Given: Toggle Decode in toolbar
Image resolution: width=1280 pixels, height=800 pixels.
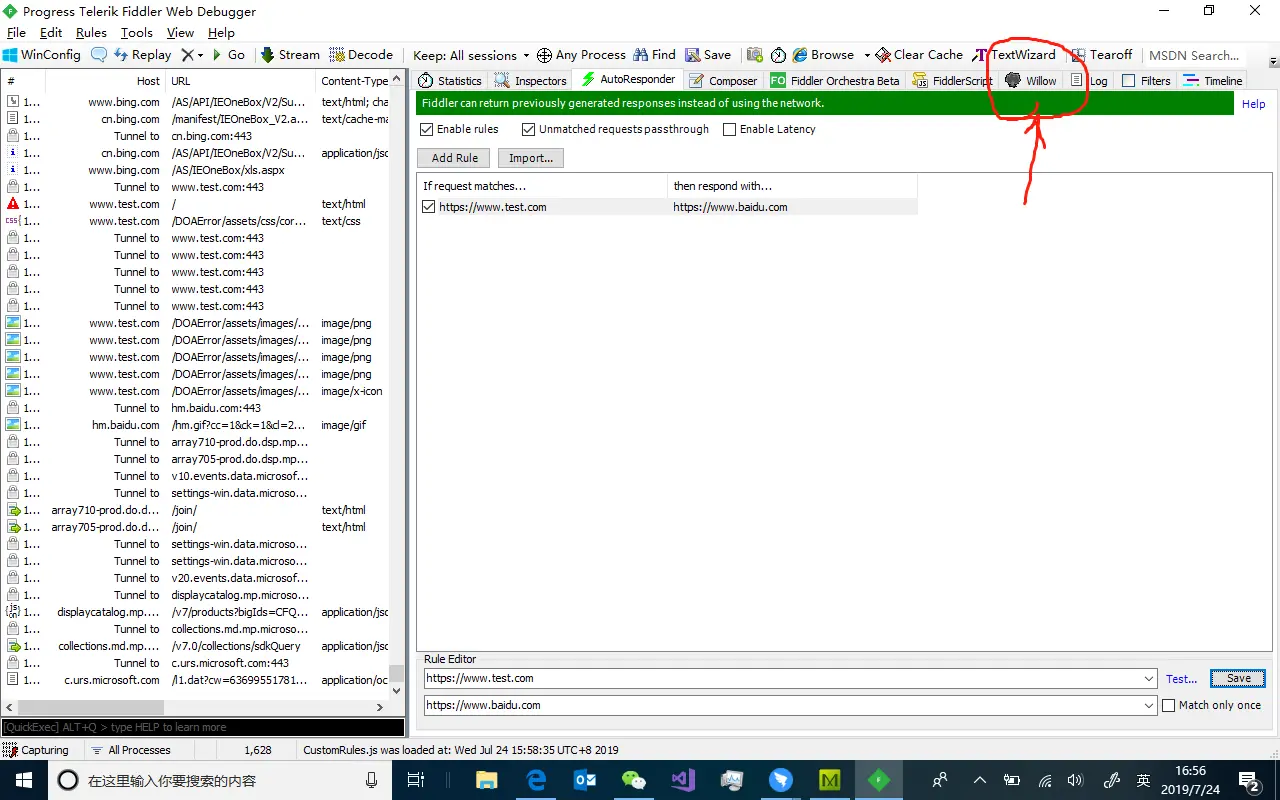Looking at the screenshot, I should point(362,55).
